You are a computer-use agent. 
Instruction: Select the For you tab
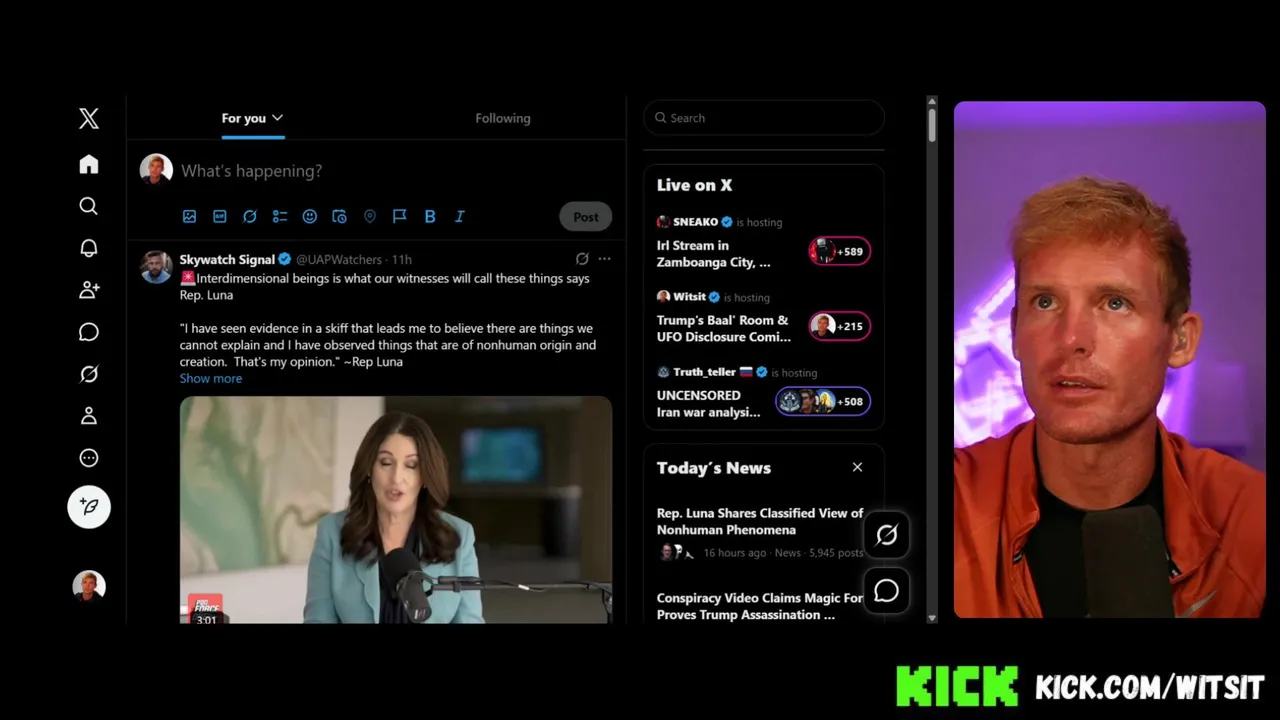(244, 118)
